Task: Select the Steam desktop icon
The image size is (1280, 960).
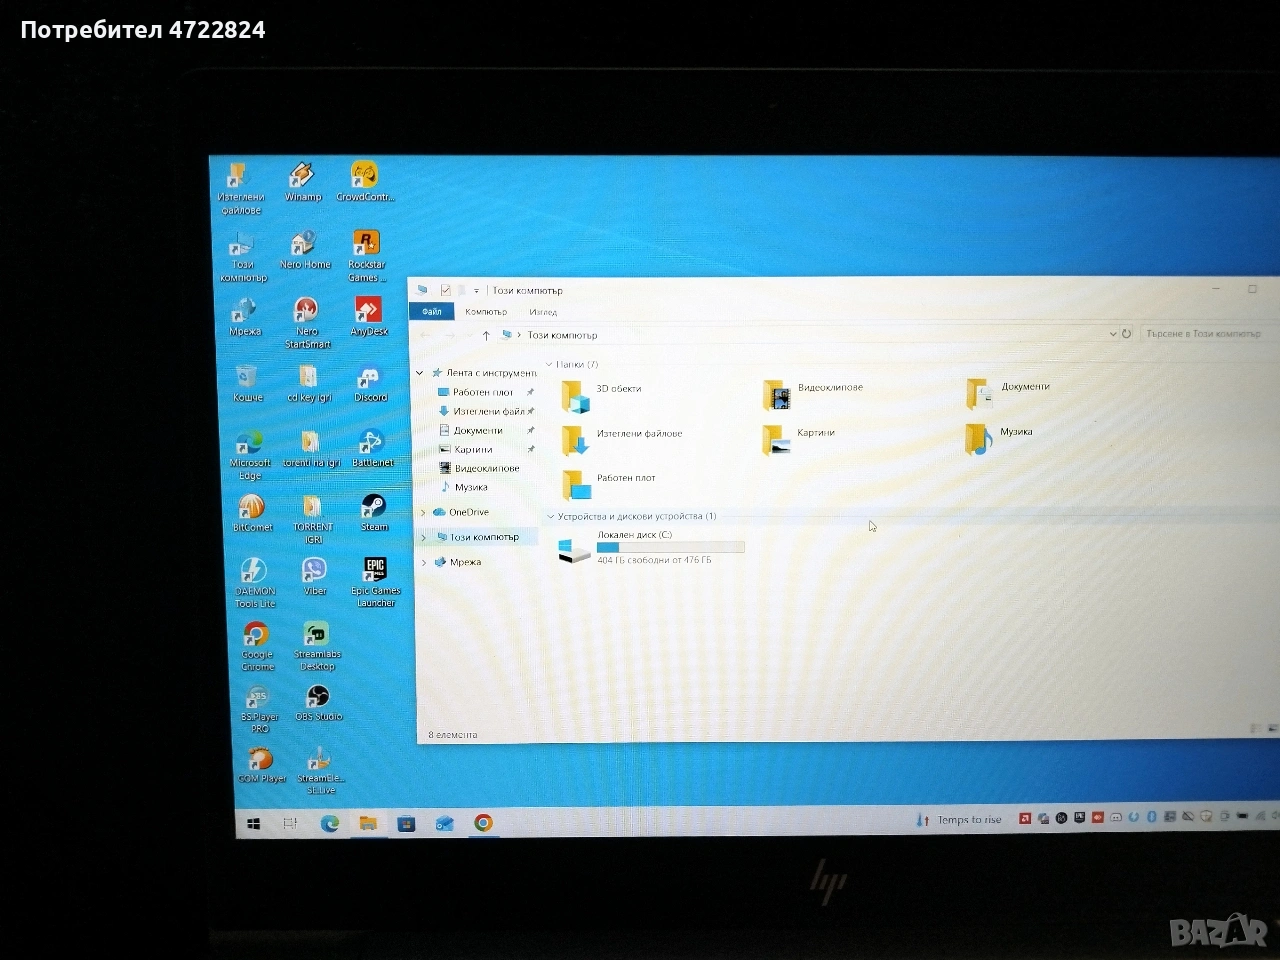Action: point(374,513)
